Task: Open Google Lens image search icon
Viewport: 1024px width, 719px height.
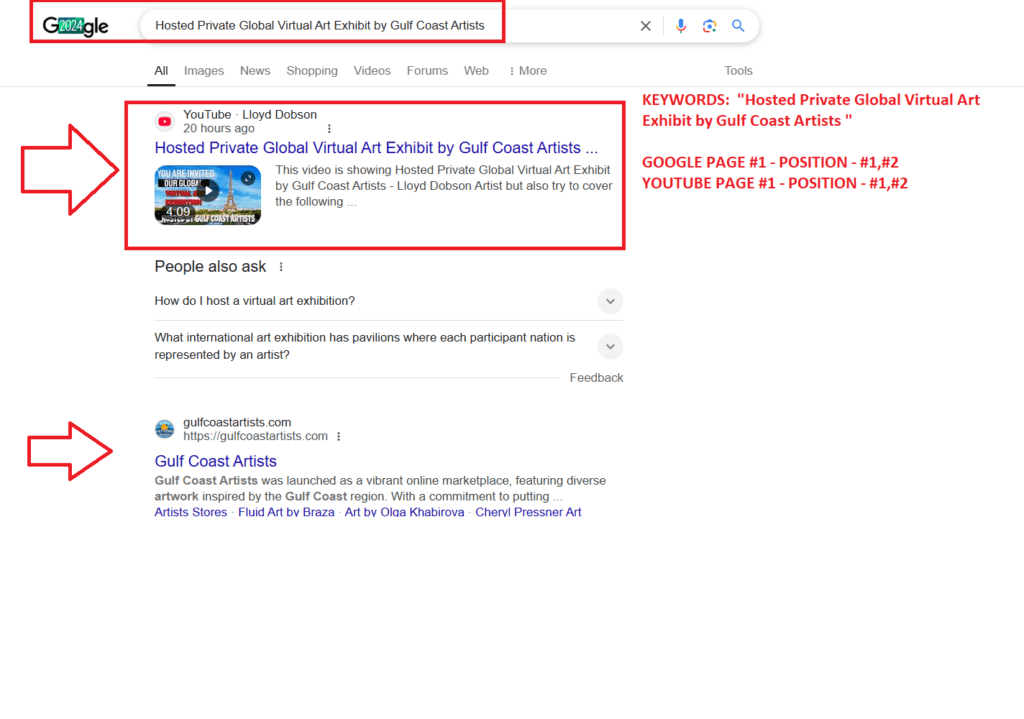Action: point(709,26)
